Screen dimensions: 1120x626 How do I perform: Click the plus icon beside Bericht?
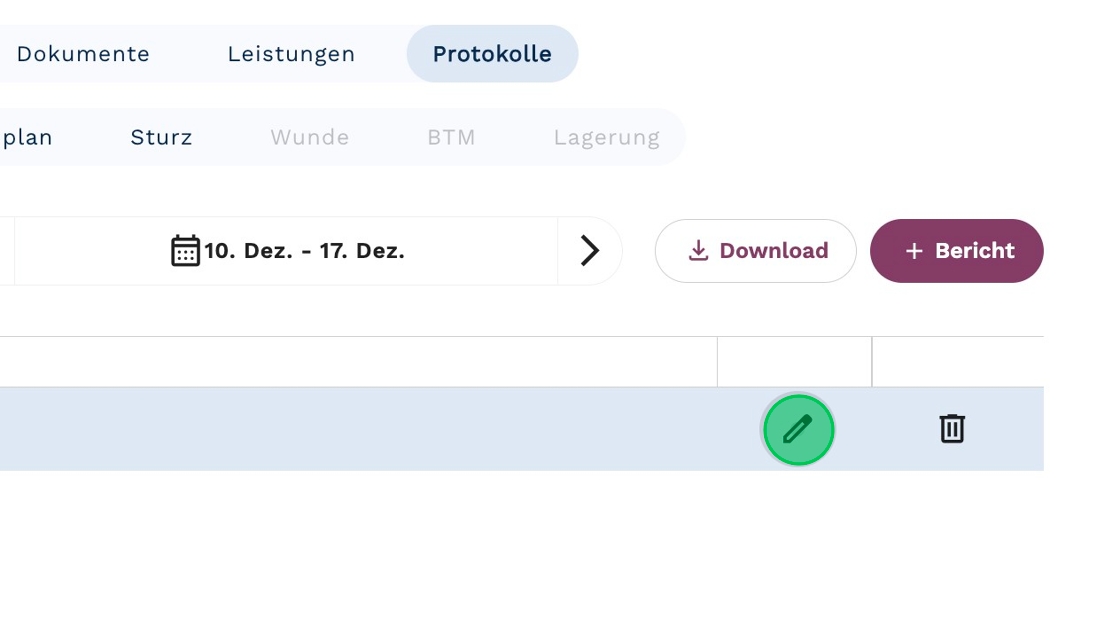point(913,251)
